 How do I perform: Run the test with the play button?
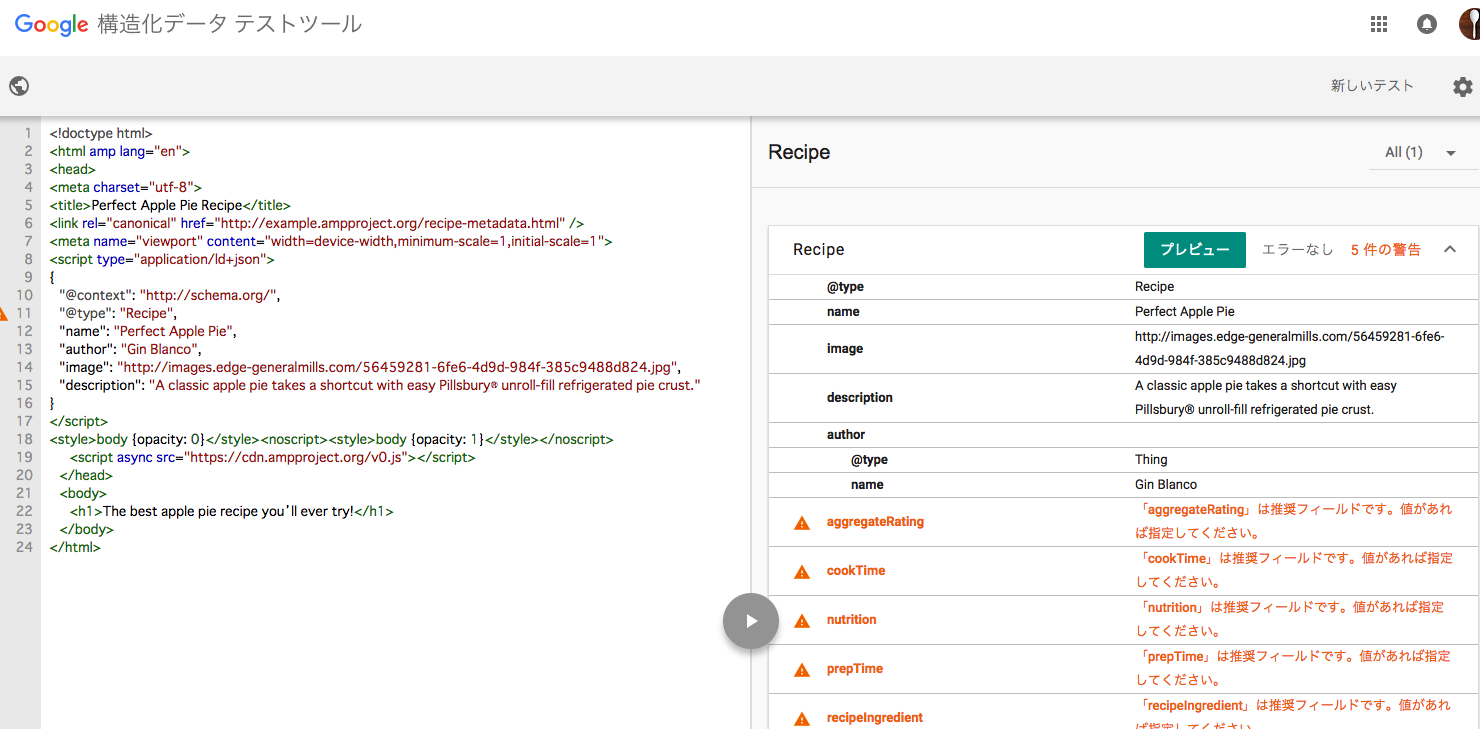pos(750,620)
